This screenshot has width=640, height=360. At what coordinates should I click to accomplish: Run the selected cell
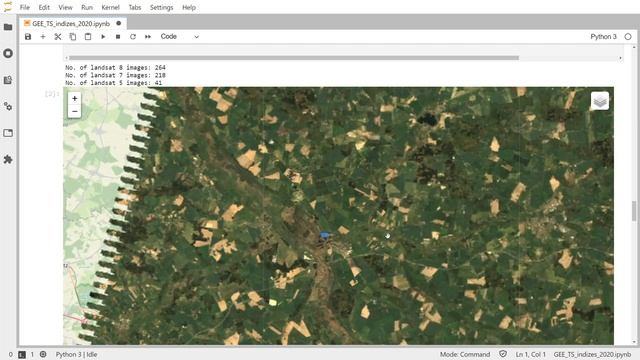[x=103, y=37]
